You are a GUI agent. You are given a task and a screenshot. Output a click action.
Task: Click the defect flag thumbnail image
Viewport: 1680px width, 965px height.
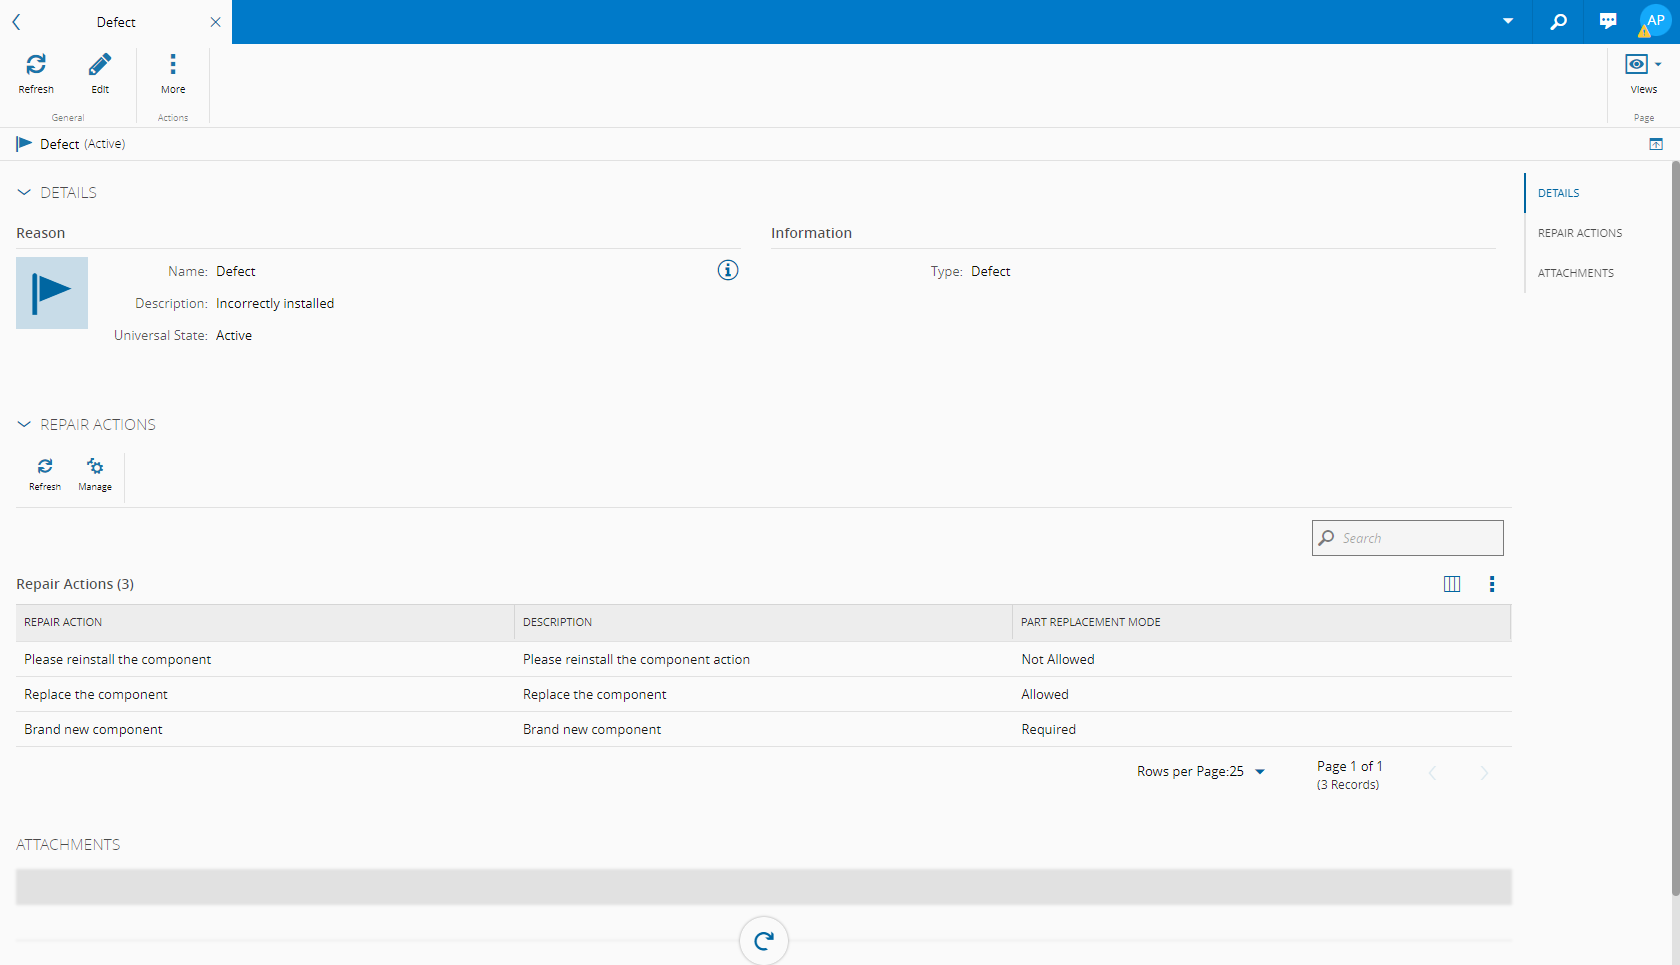[52, 293]
